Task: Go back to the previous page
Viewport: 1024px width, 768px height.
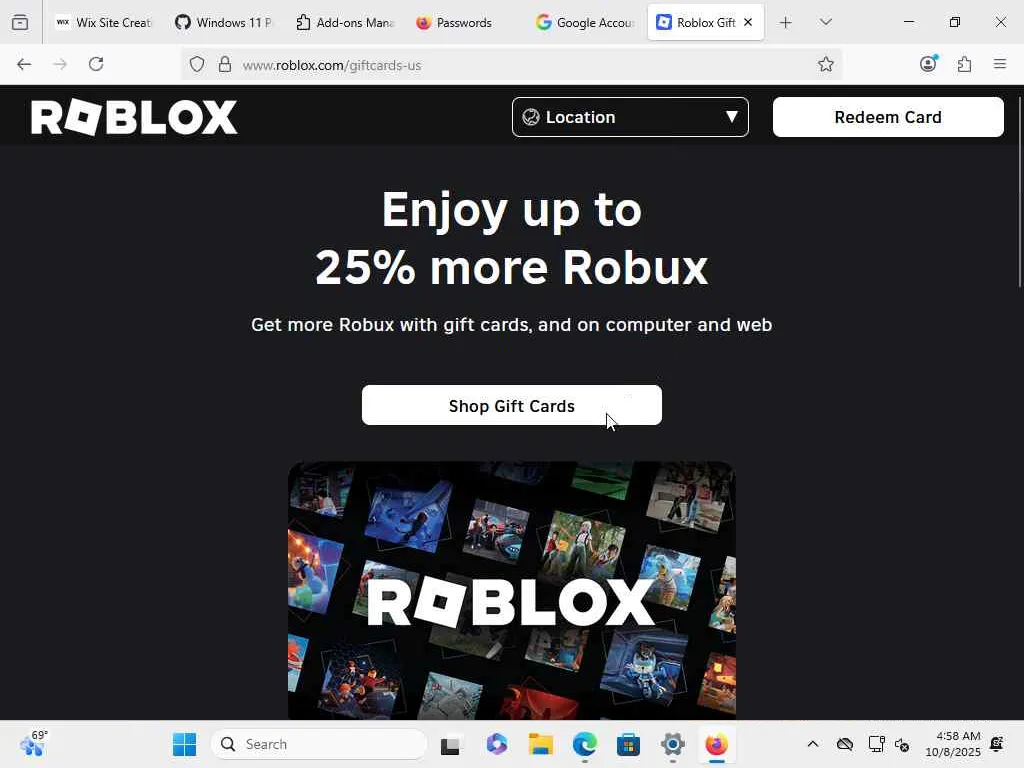Action: (x=24, y=64)
